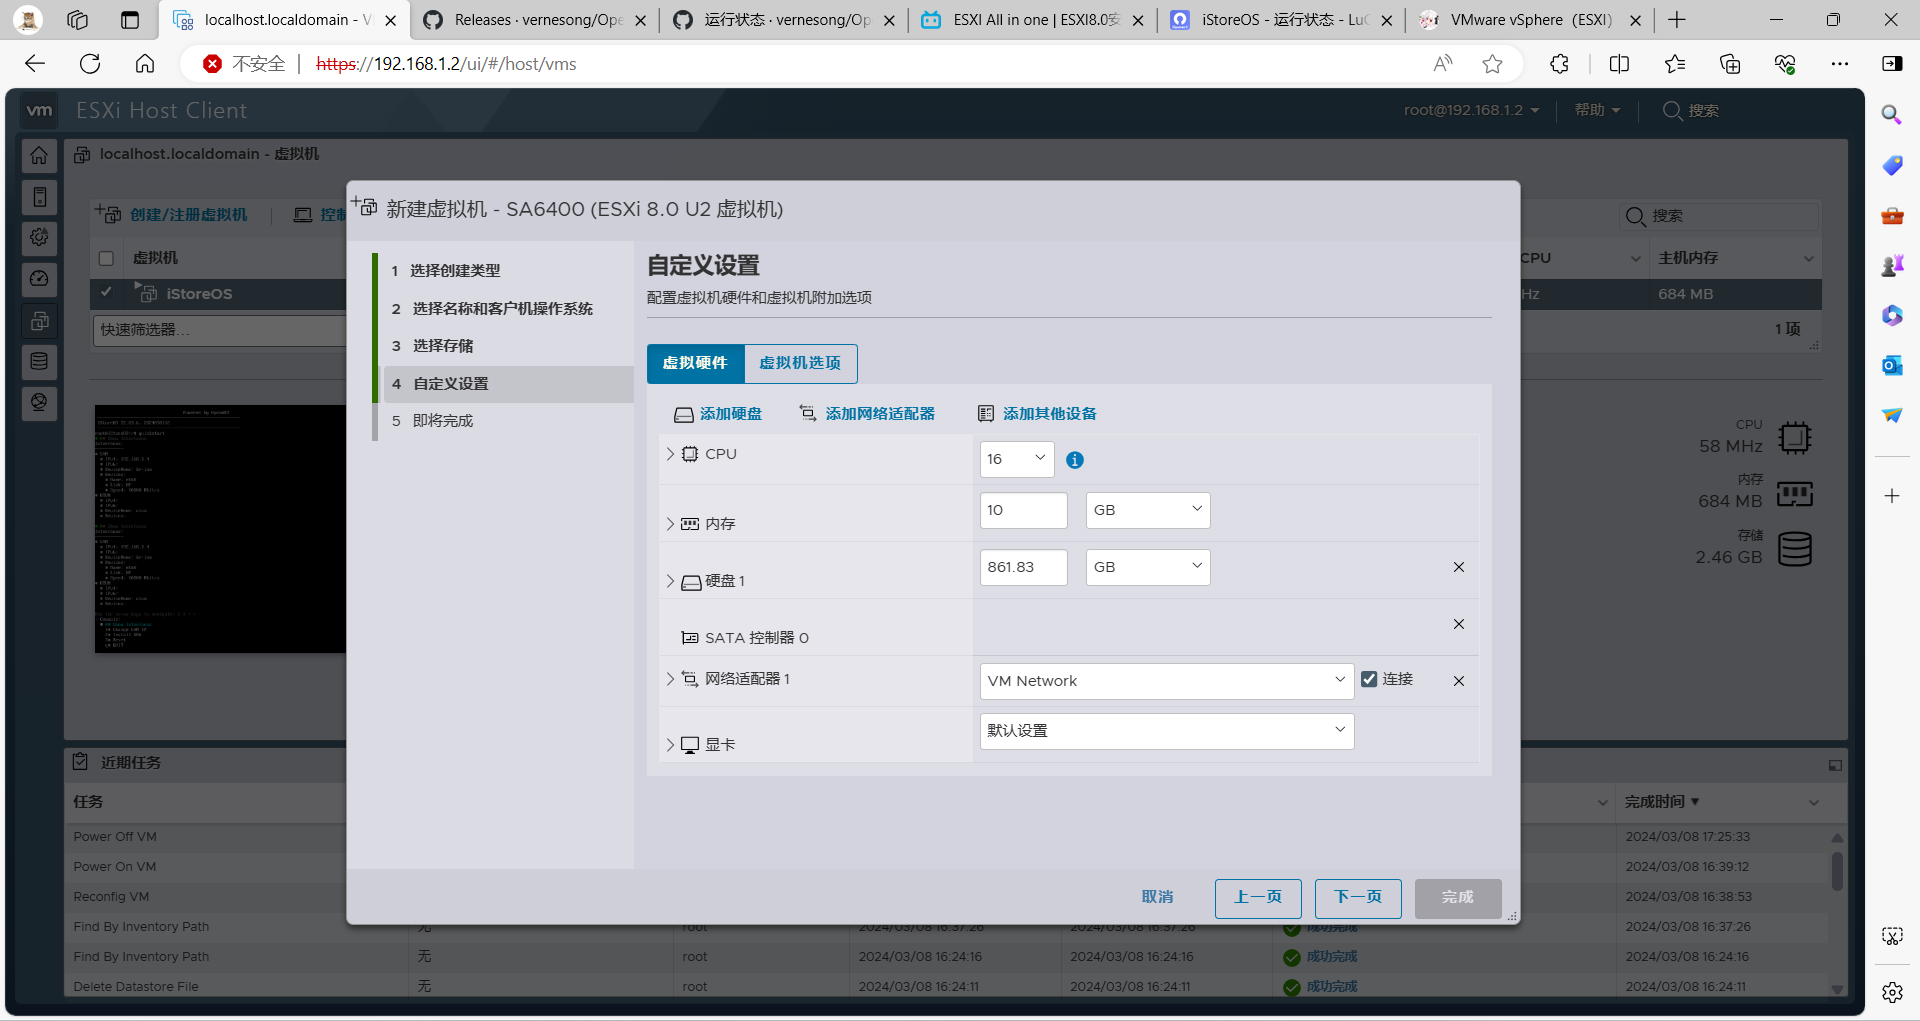Click the memory size input field showing 10
Screen dimensions: 1920x1021
[1023, 510]
